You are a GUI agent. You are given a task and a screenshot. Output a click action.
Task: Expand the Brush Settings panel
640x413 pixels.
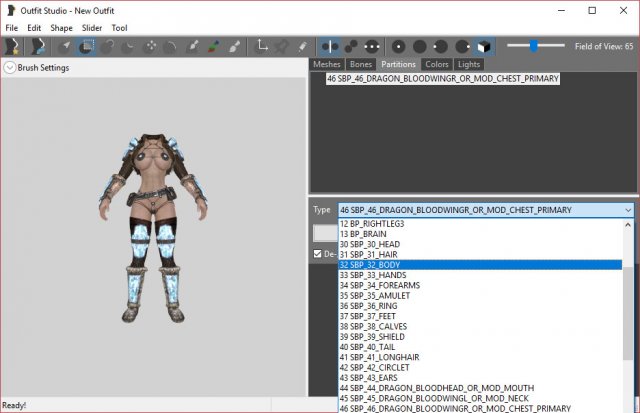tap(10, 68)
